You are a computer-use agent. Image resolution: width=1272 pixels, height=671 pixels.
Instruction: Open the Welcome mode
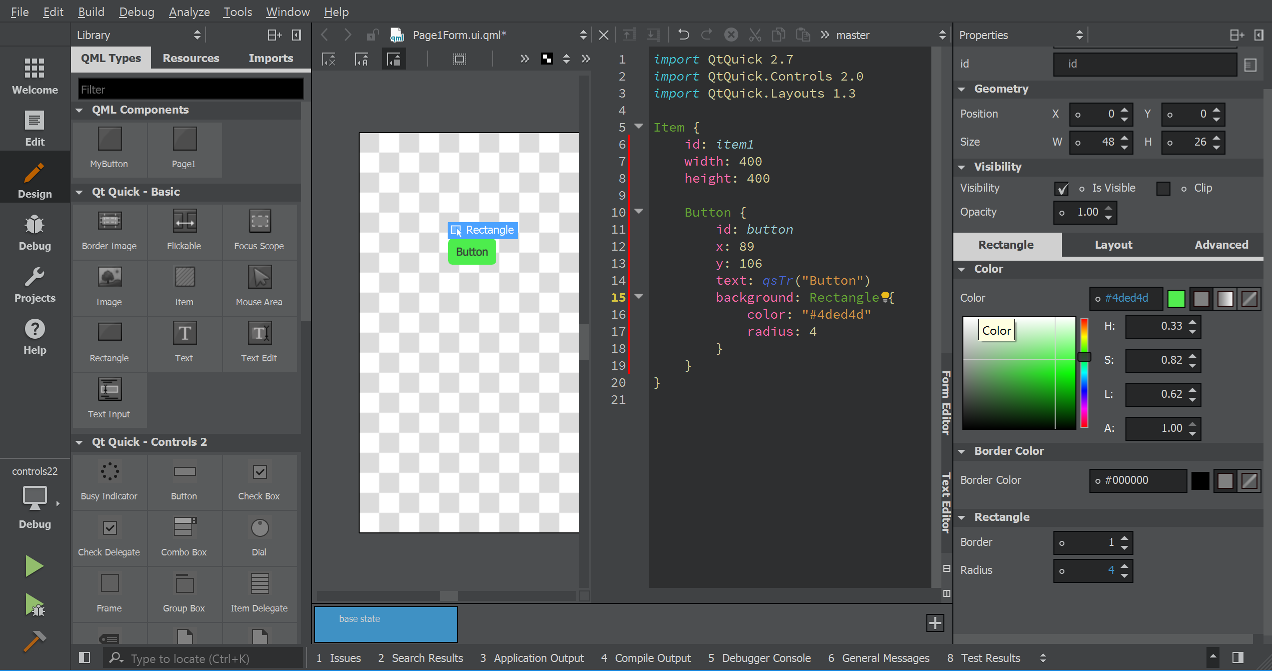click(x=34, y=75)
